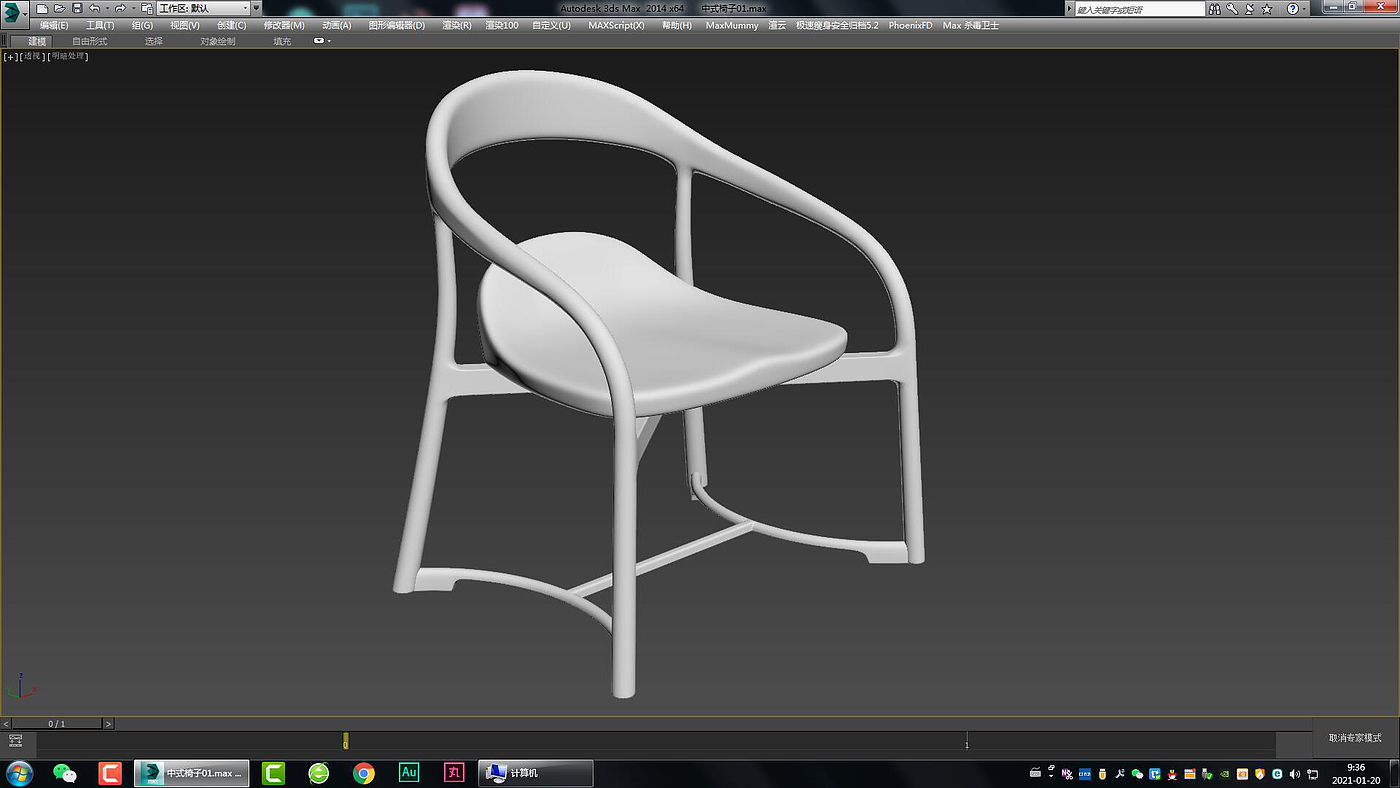Open the undo history dropdown arrow
The image size is (1400, 788).
(x=106, y=8)
